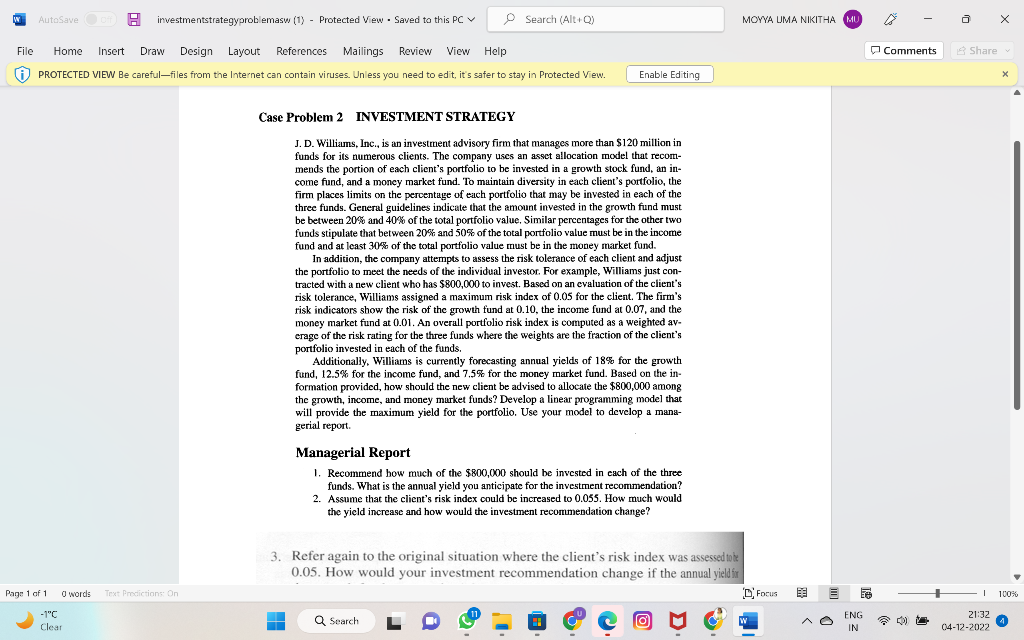Viewport: 1024px width, 640px height.
Task: Click the Protected View shield info icon
Action: [x=22, y=74]
